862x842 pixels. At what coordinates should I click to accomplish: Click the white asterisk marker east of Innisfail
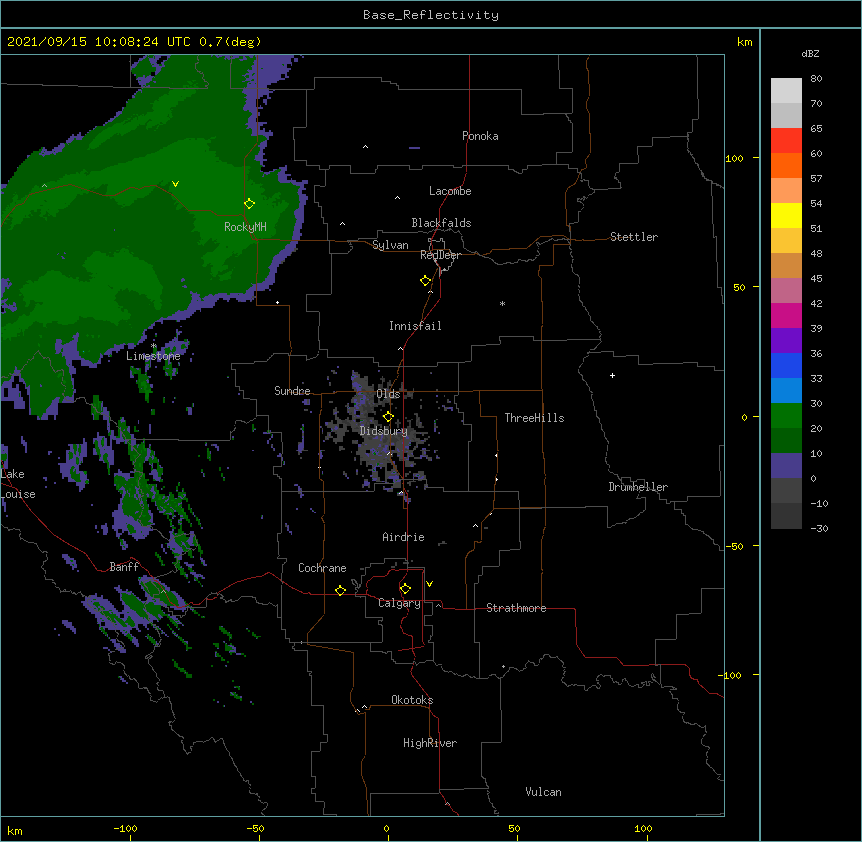502,303
